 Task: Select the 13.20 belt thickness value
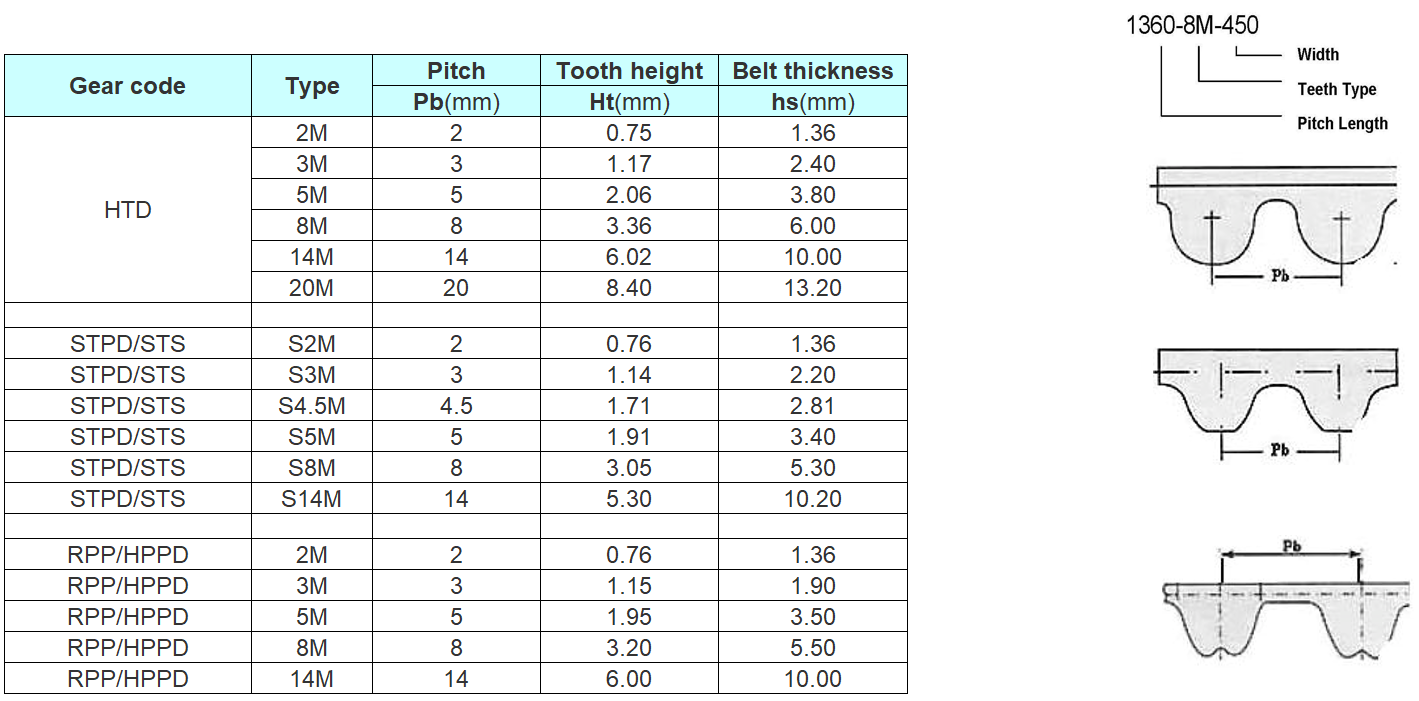[813, 288]
